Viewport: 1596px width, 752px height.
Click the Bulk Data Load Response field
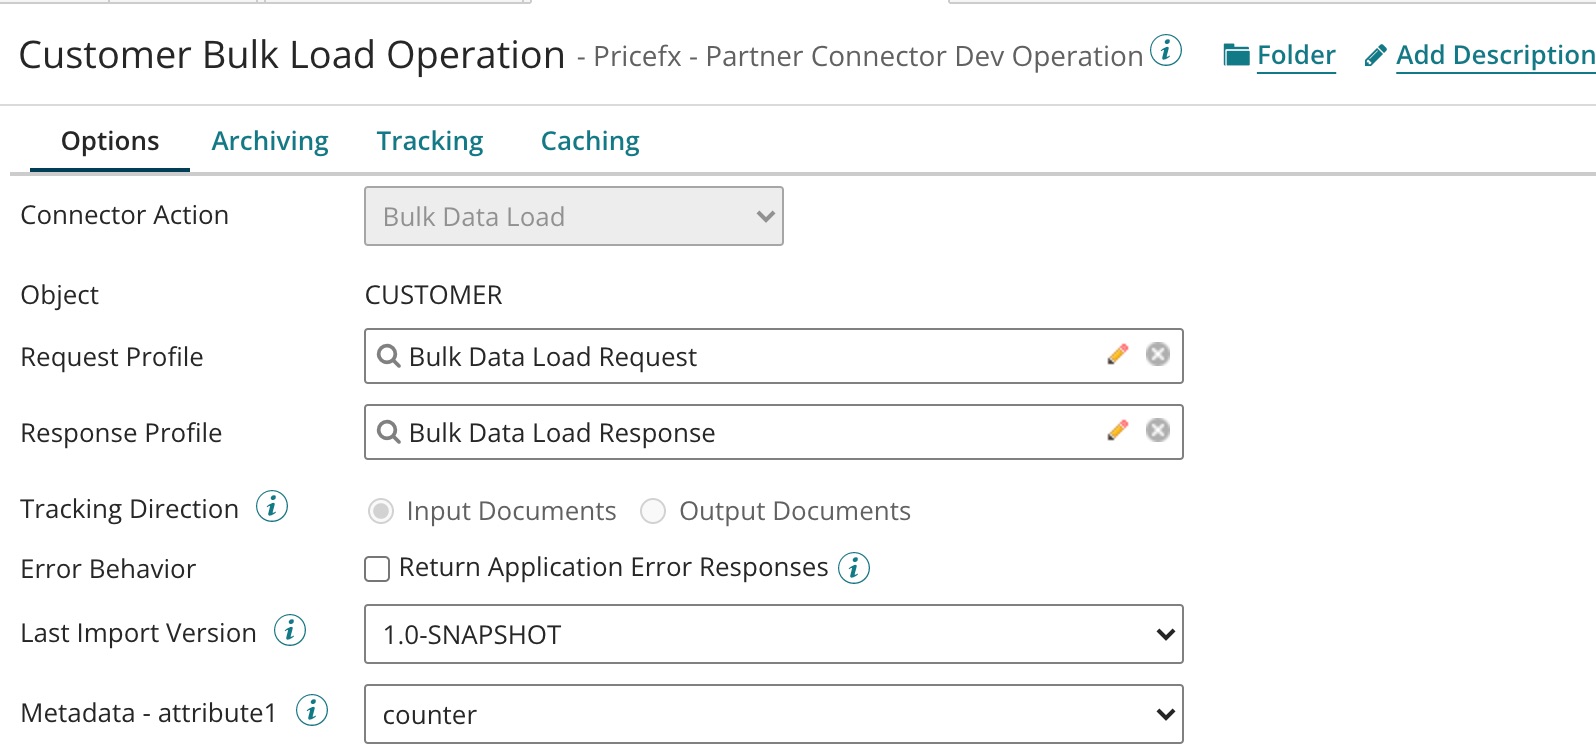(x=774, y=432)
